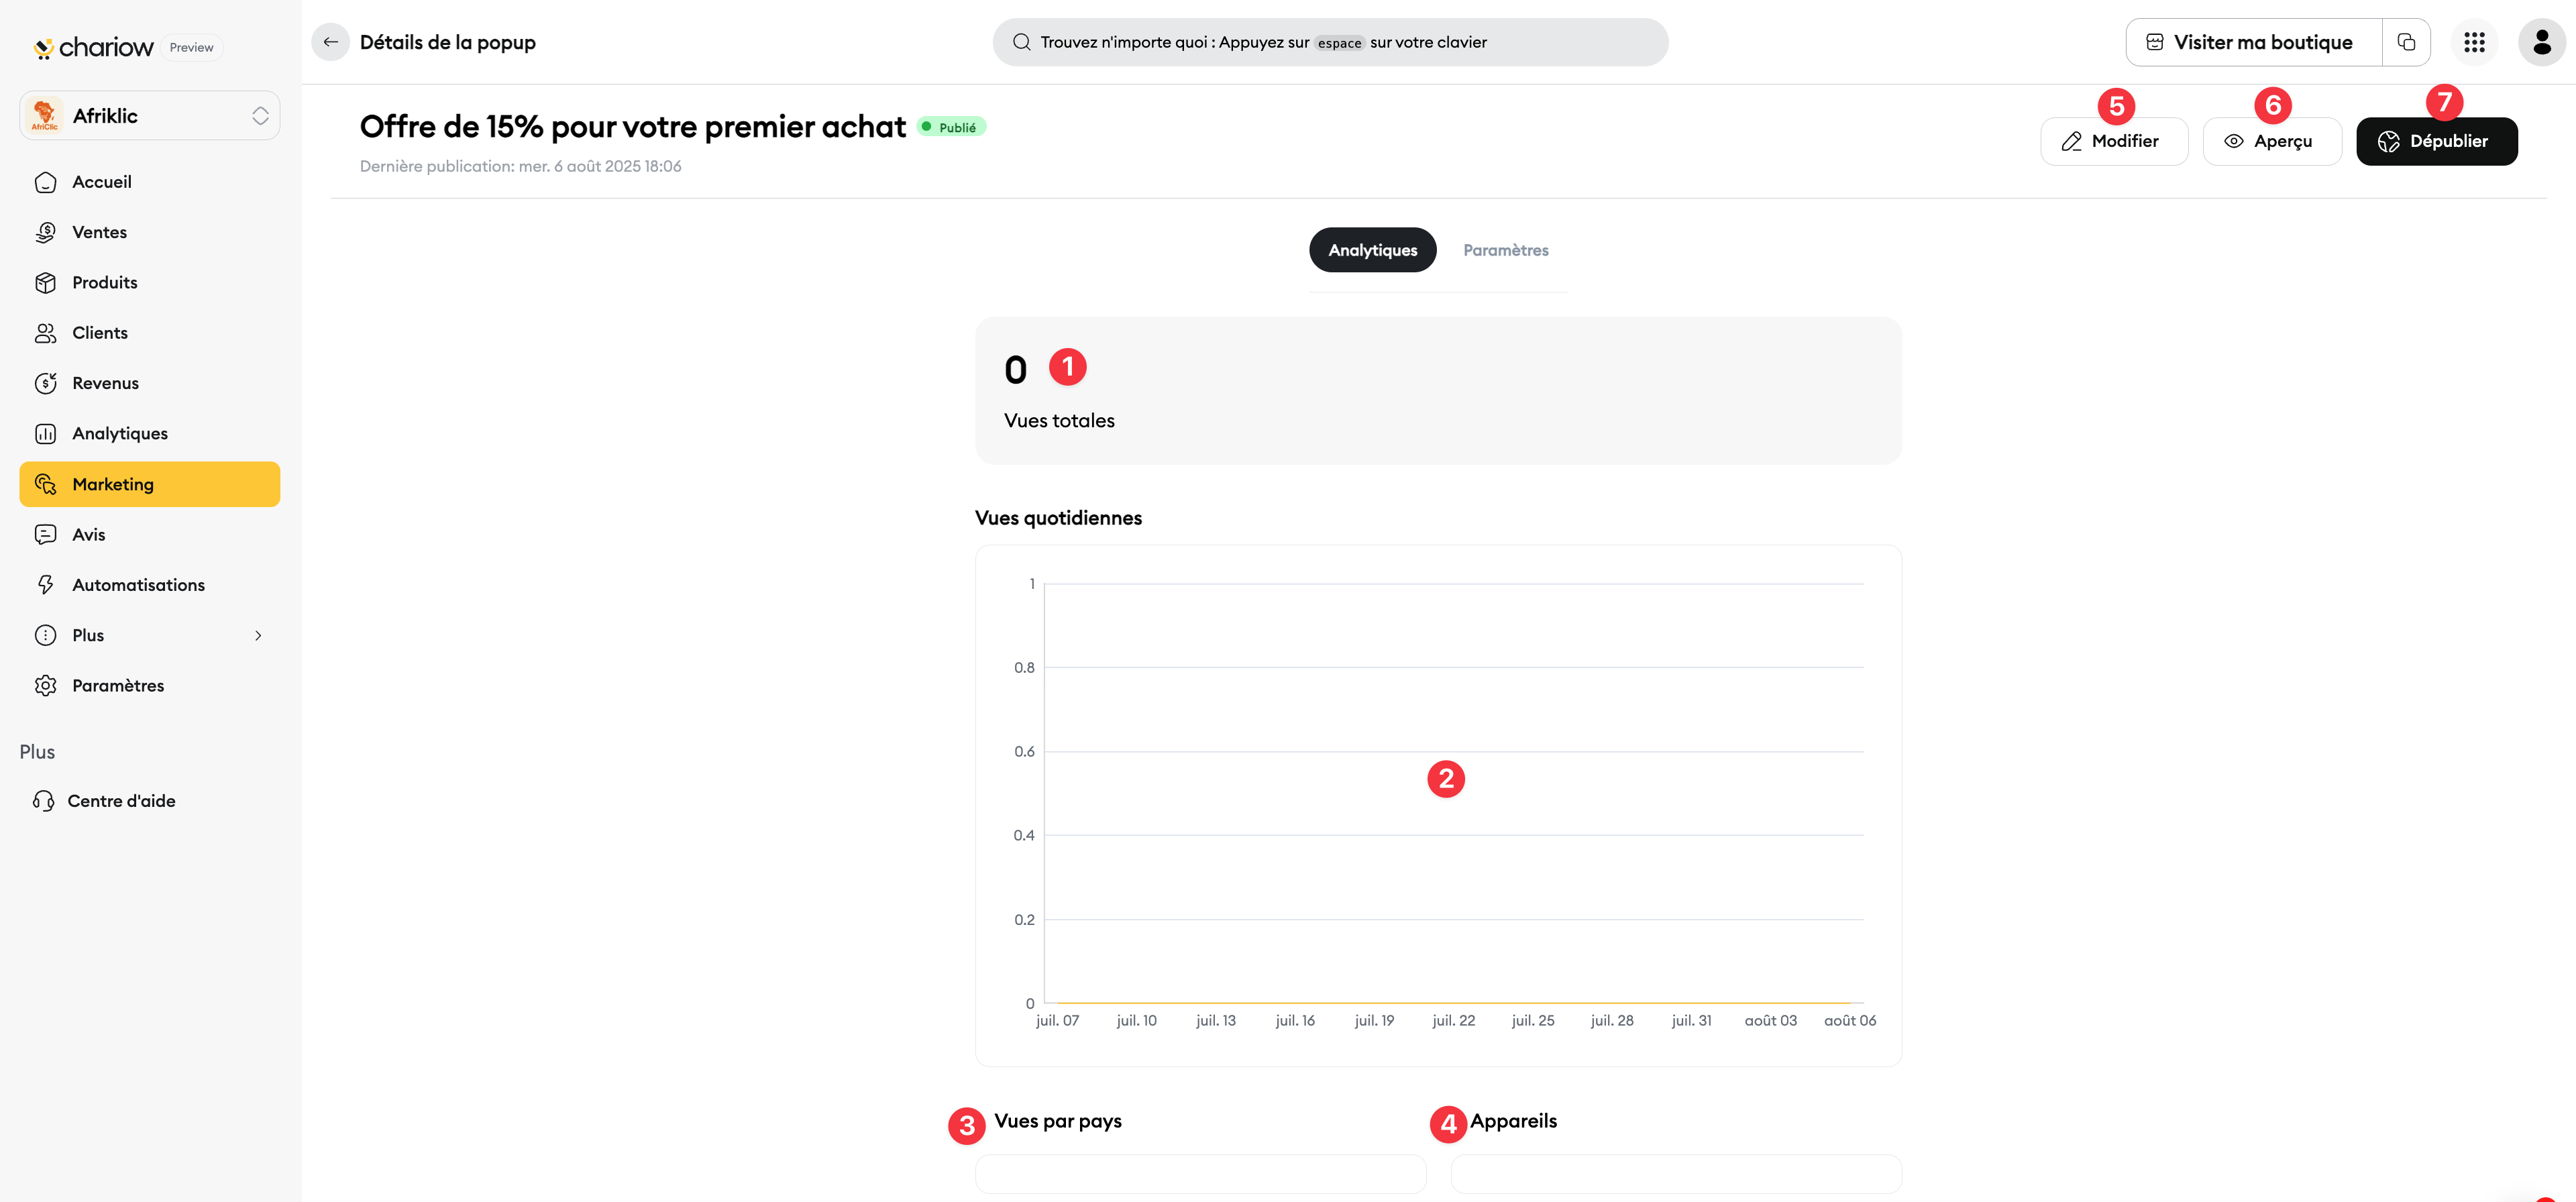Open Visiter ma boutique
This screenshot has width=2576, height=1202.
point(2253,42)
